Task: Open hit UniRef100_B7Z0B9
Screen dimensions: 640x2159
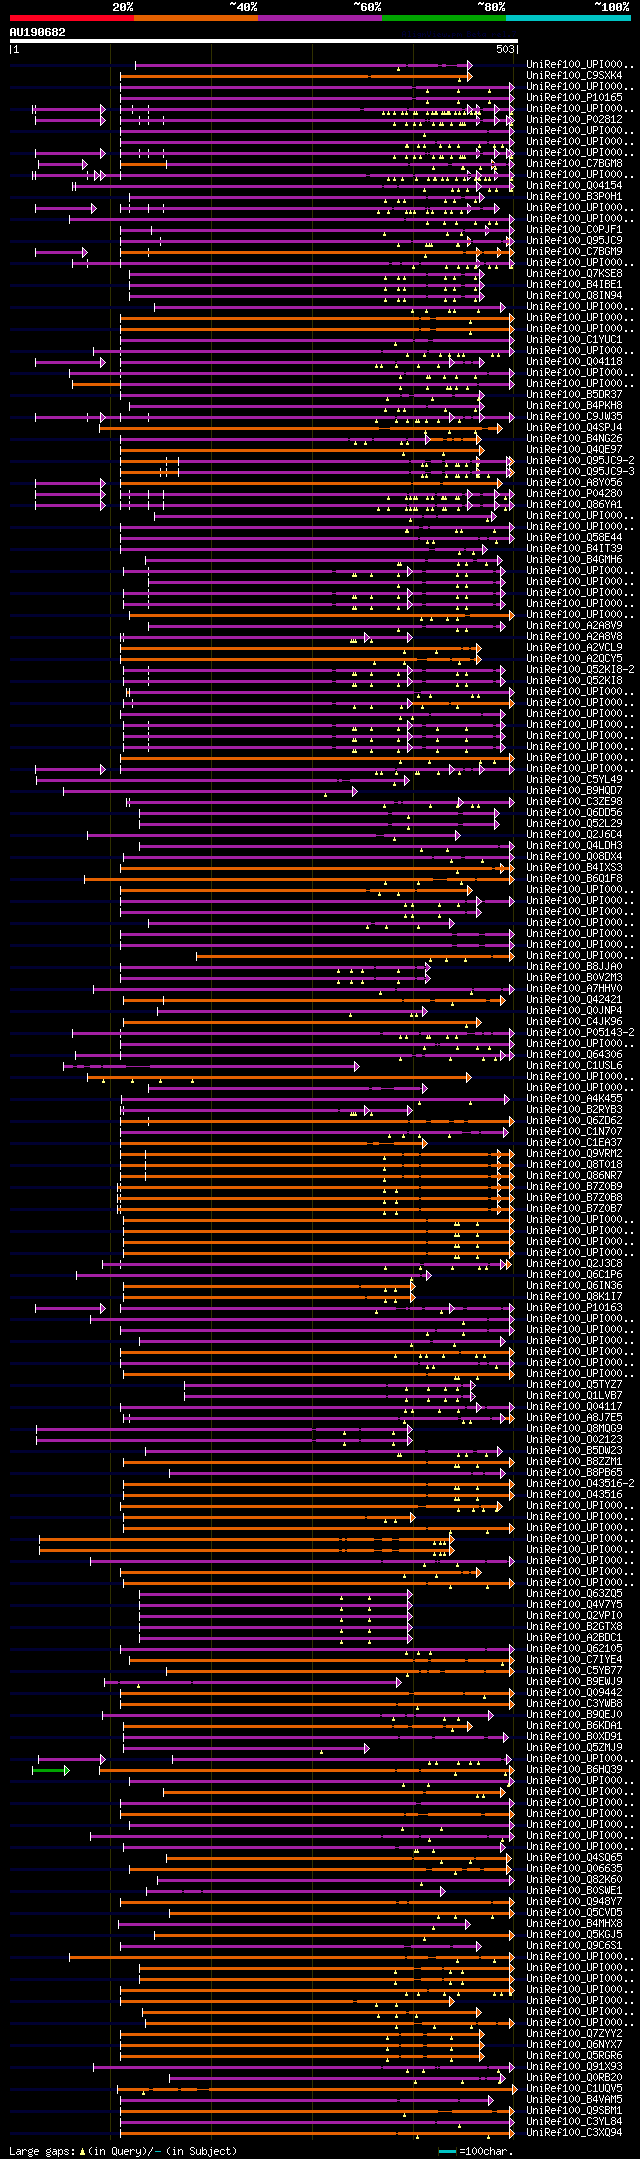Action: (x=574, y=1186)
